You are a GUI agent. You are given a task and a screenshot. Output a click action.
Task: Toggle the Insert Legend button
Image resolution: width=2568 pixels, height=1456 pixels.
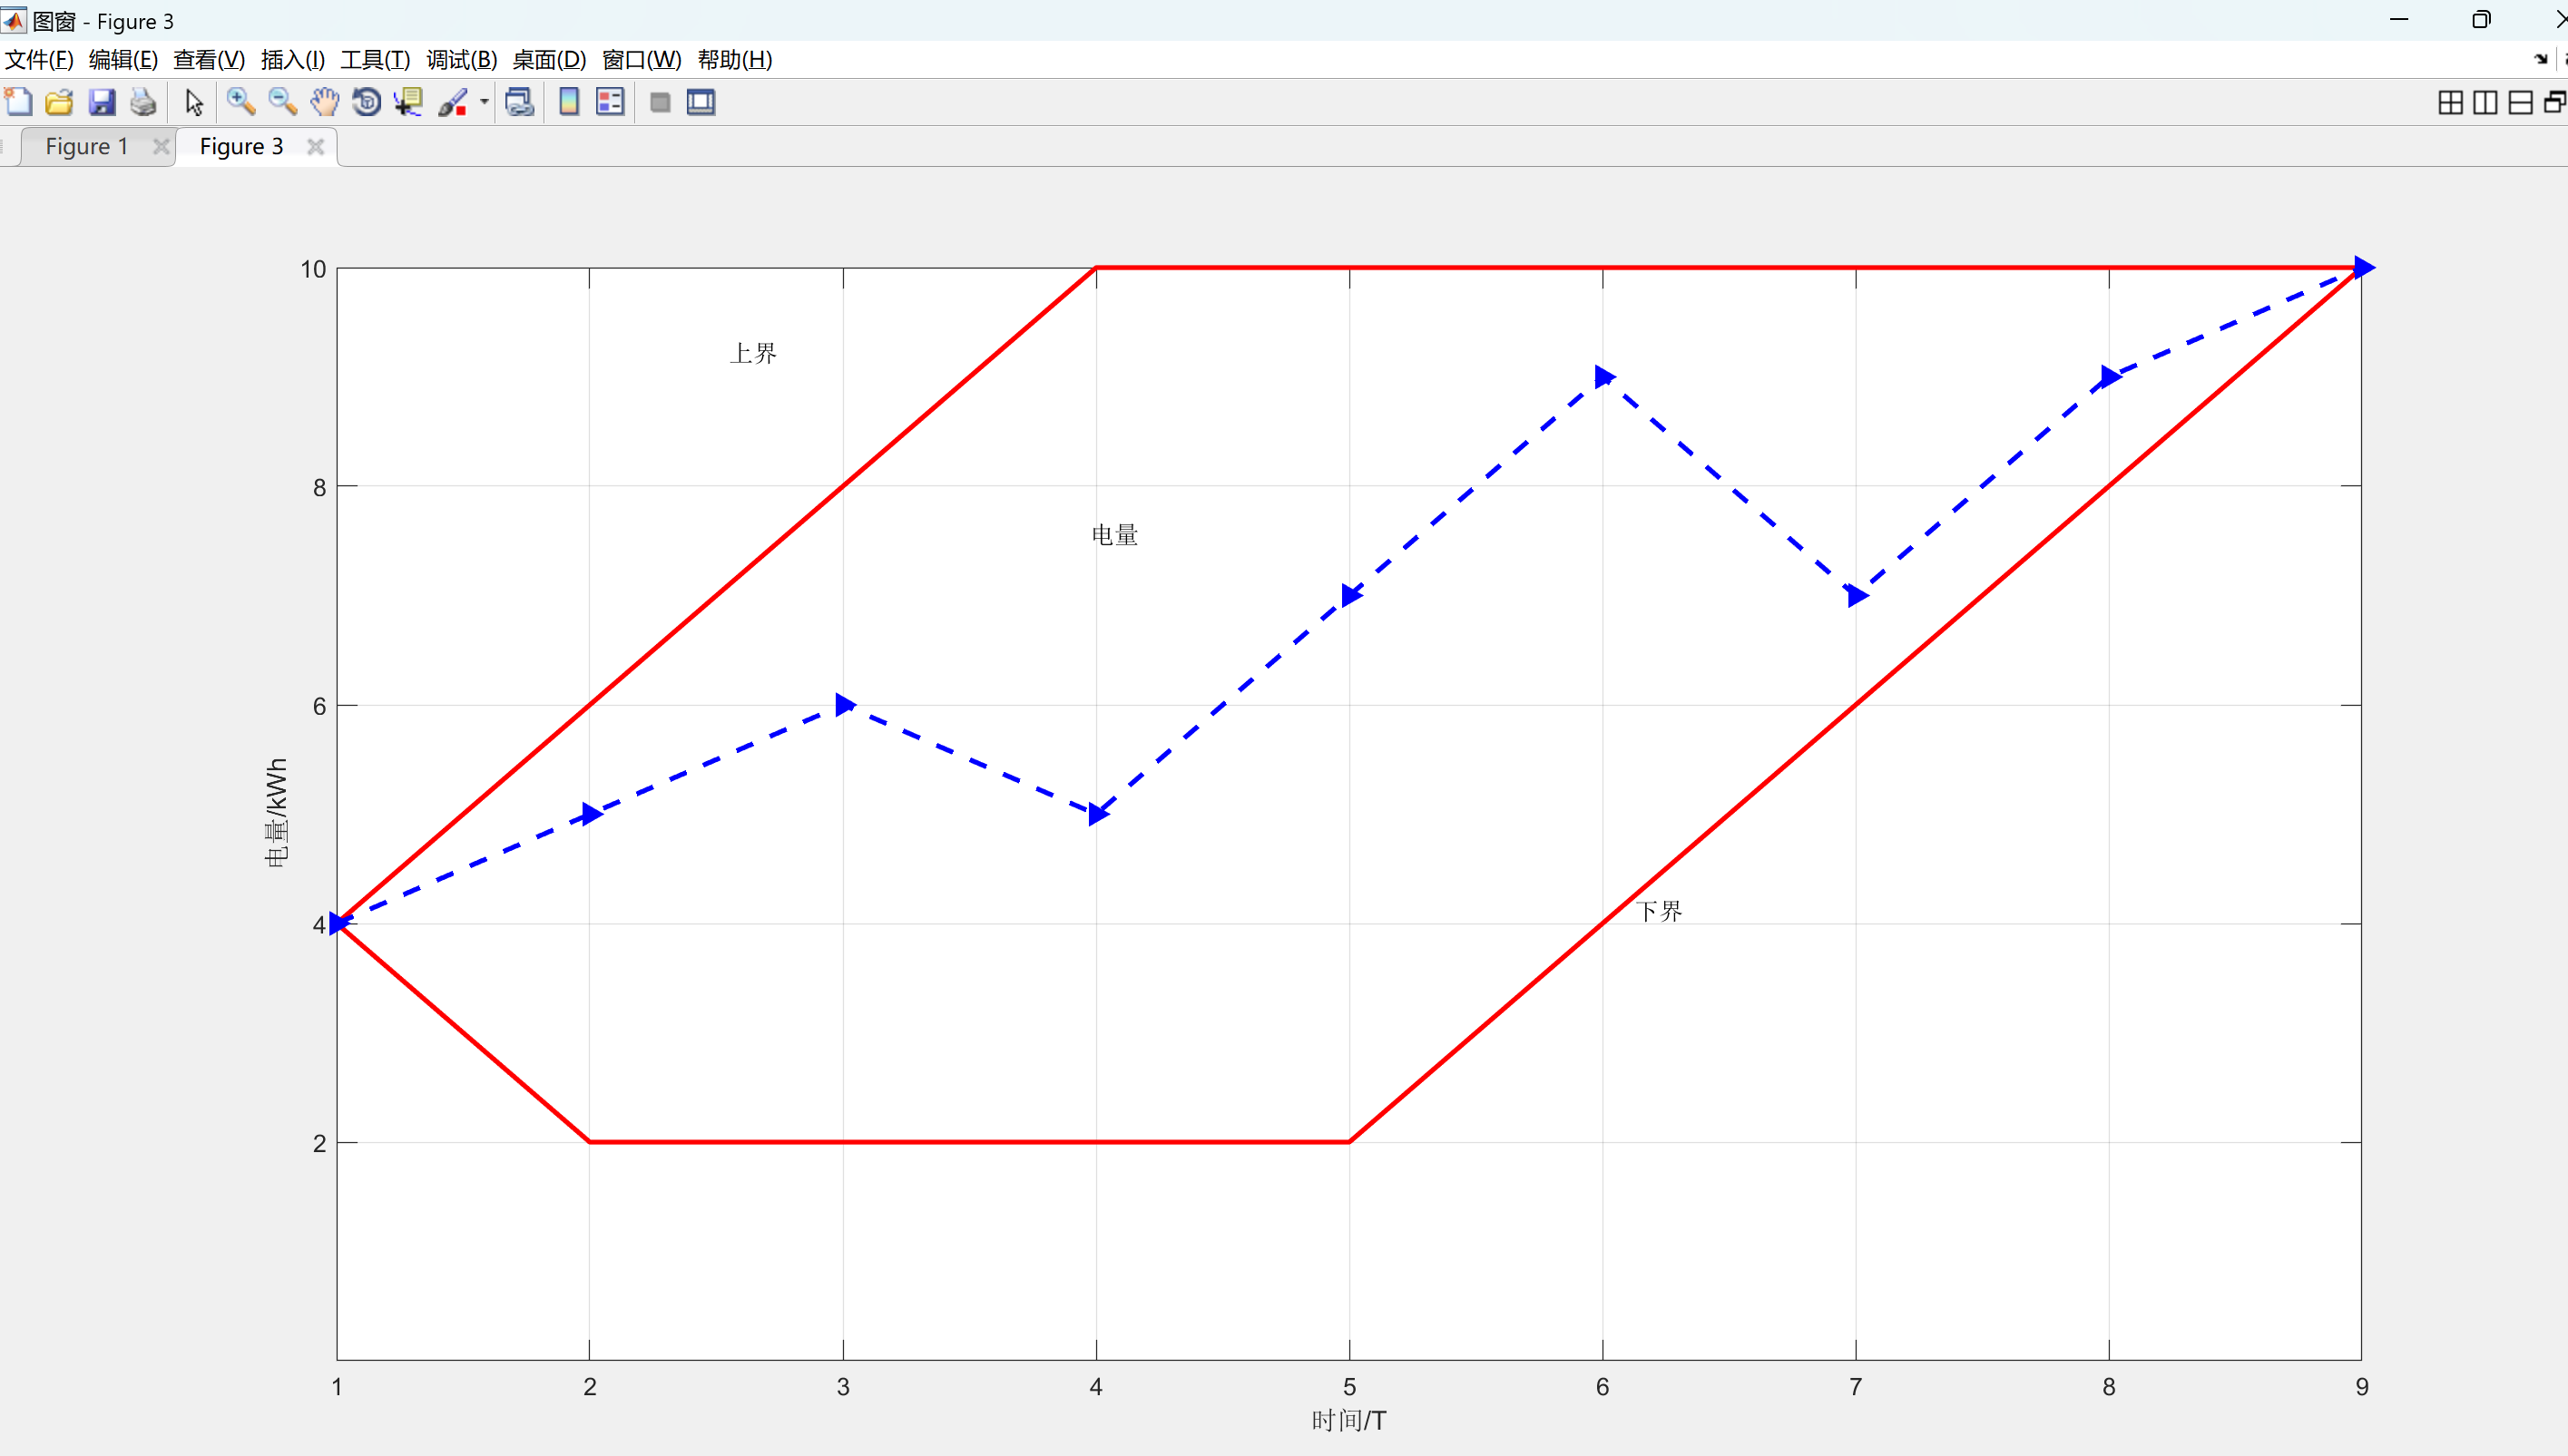click(x=610, y=102)
